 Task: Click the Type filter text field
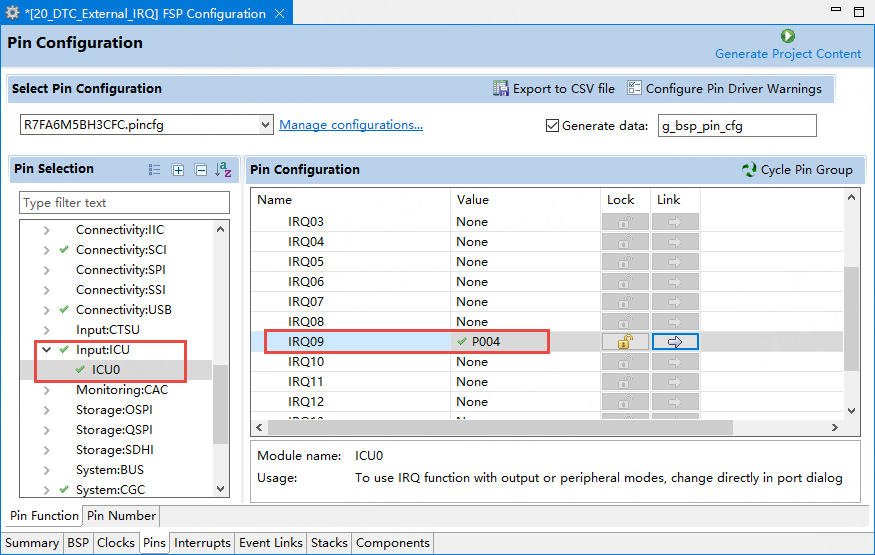click(124, 203)
